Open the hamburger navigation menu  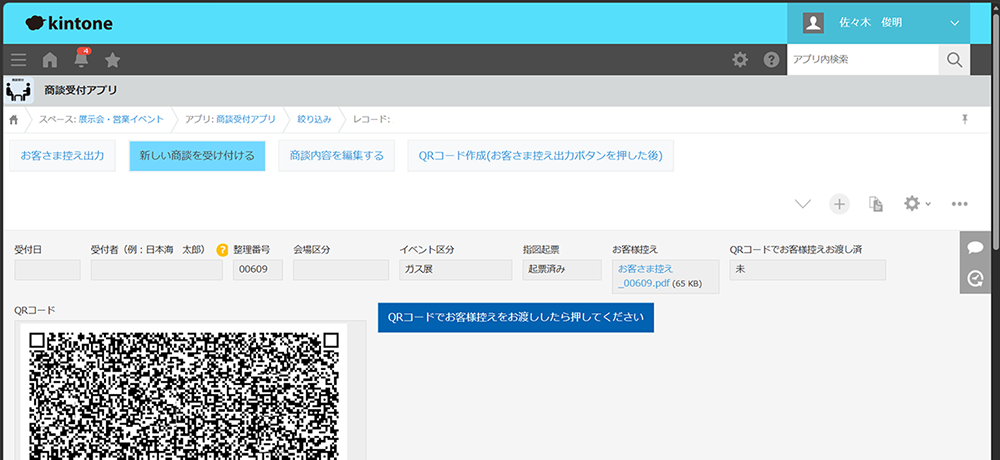point(18,60)
